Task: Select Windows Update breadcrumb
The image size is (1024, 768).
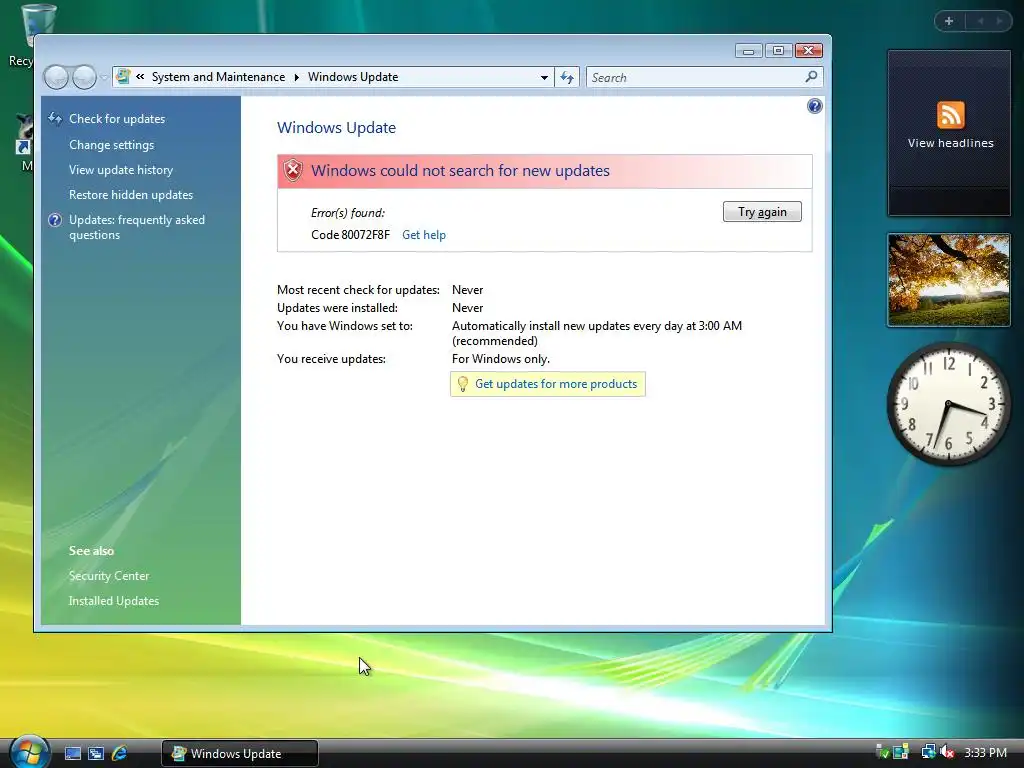Action: point(353,77)
